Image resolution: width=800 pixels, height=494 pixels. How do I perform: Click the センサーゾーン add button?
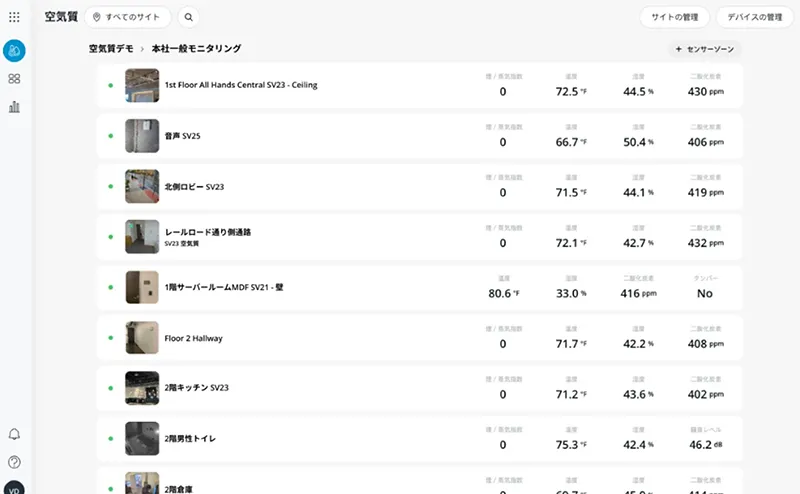(x=707, y=48)
